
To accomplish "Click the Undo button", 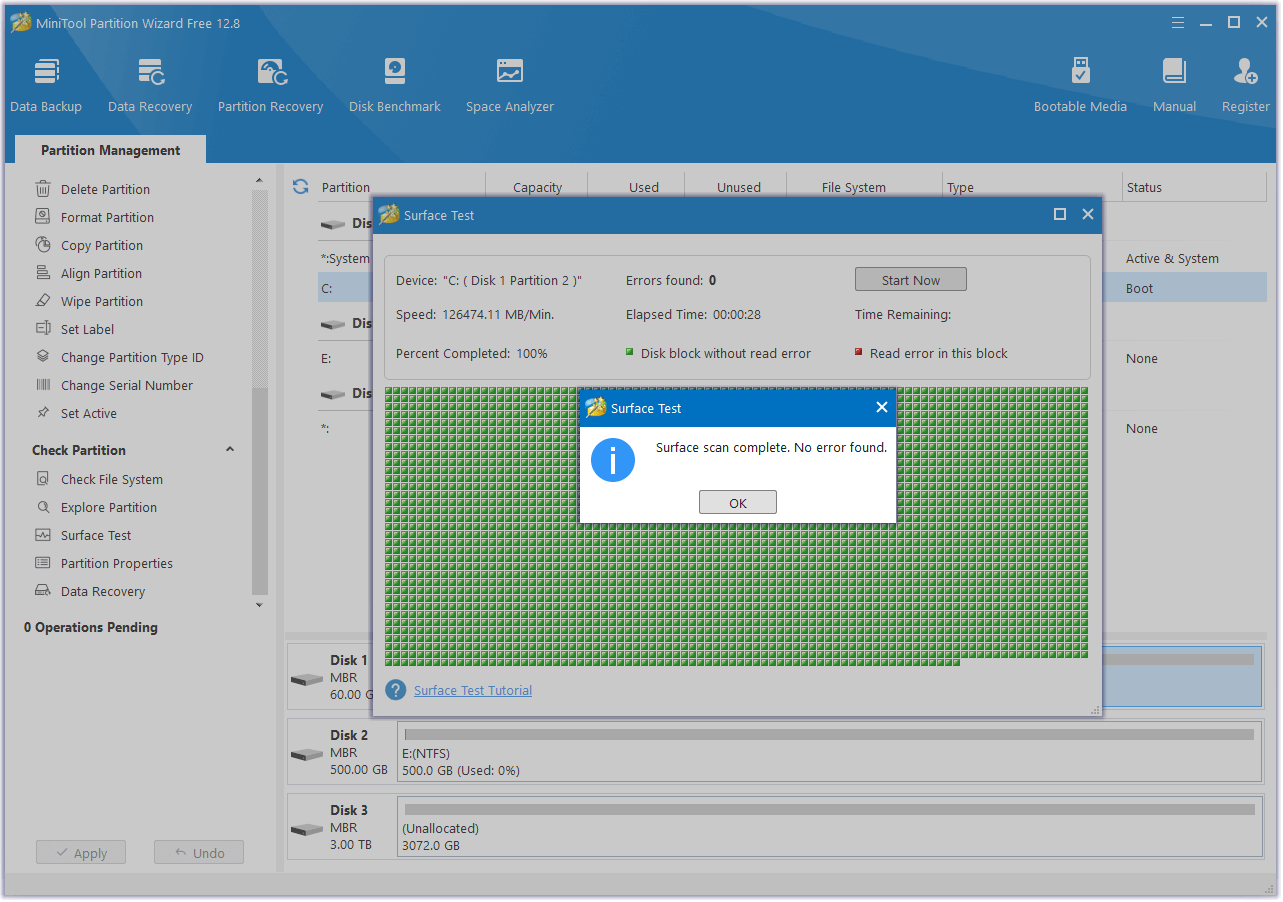I will pos(199,853).
